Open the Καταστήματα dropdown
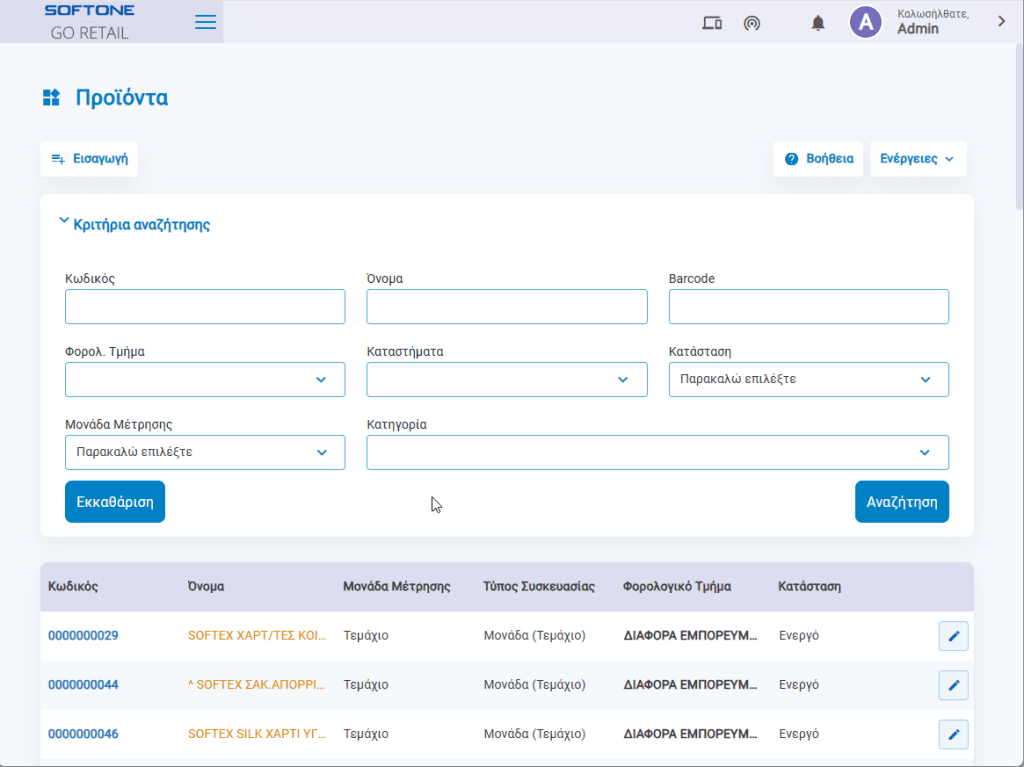This screenshot has width=1024, height=767. (x=507, y=380)
